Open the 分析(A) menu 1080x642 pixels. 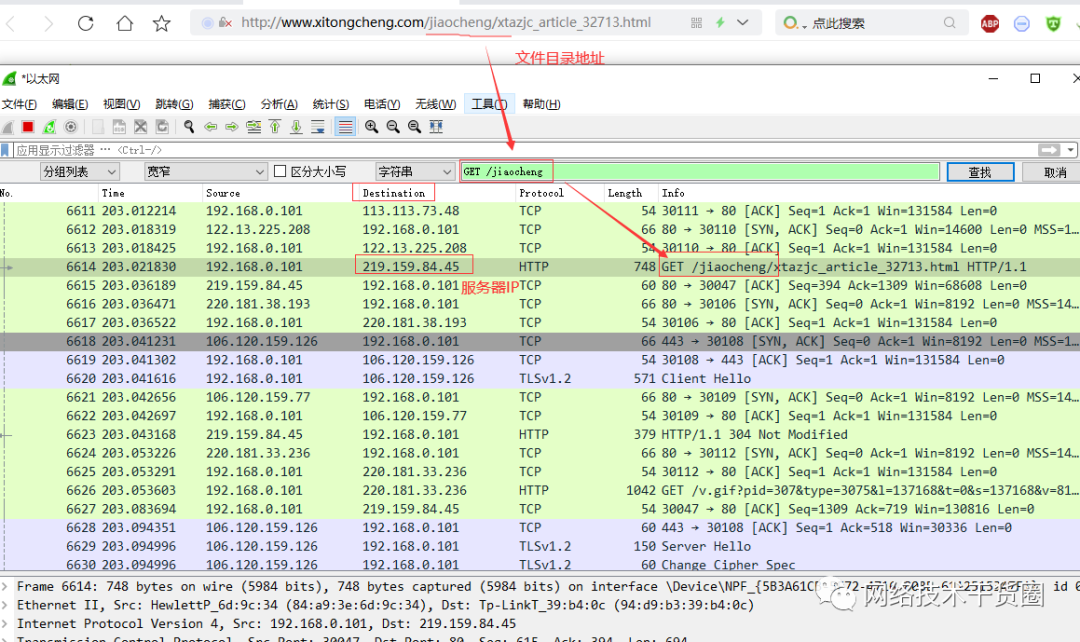pyautogui.click(x=279, y=104)
